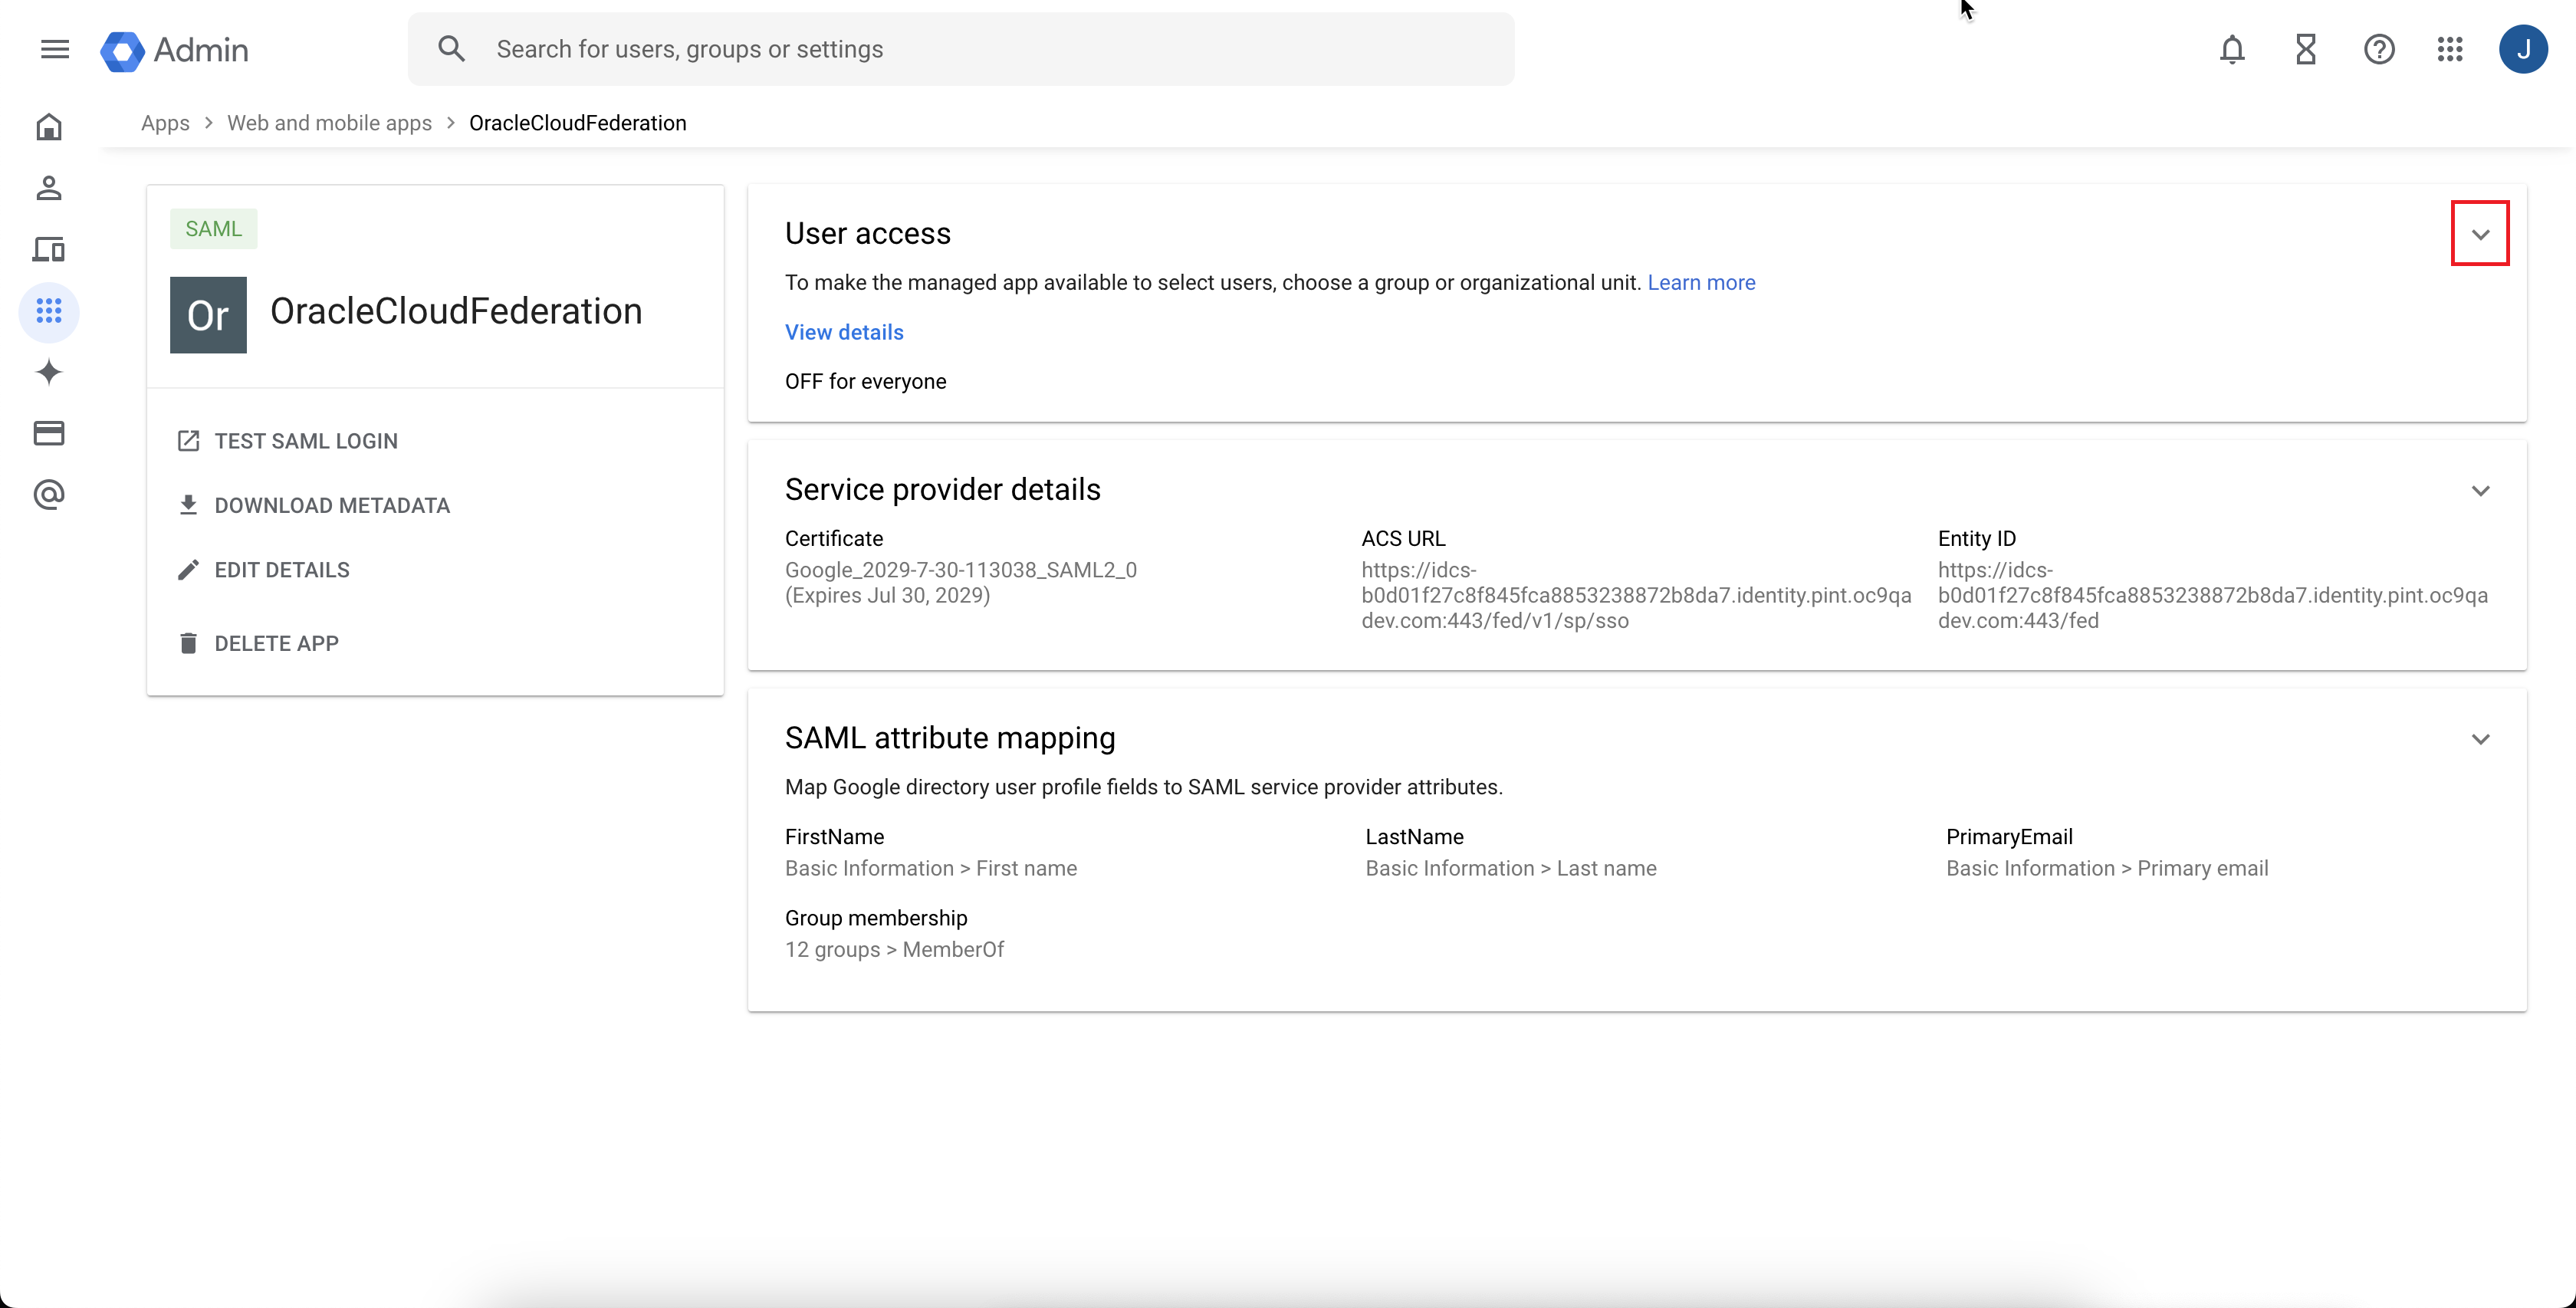Click the Learn more link

click(1701, 282)
